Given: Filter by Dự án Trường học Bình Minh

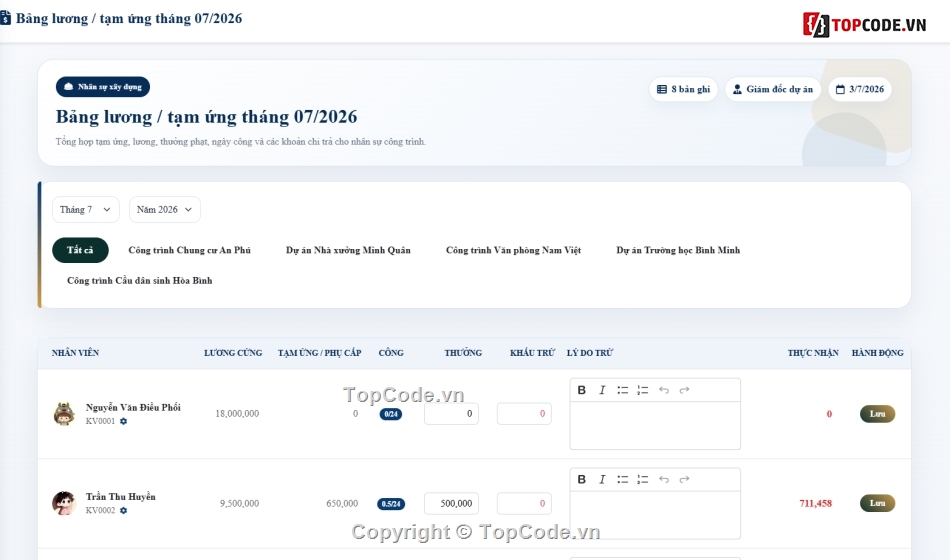Looking at the screenshot, I should point(678,250).
